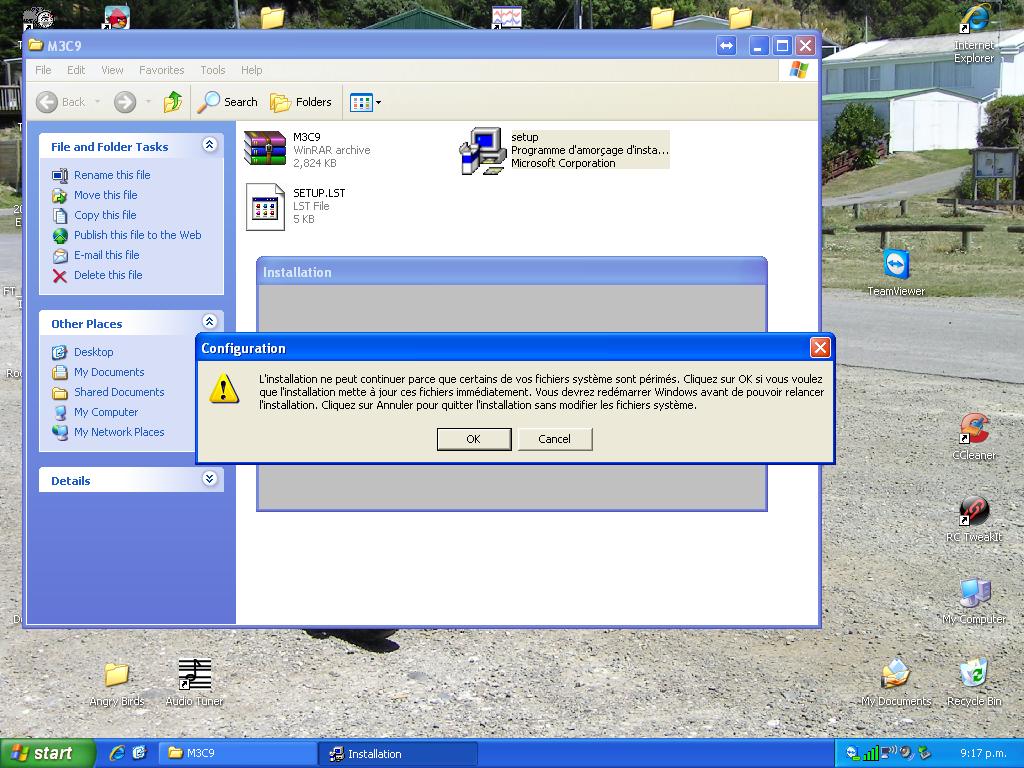Click Copy this file link
This screenshot has height=768, width=1024.
coord(104,215)
